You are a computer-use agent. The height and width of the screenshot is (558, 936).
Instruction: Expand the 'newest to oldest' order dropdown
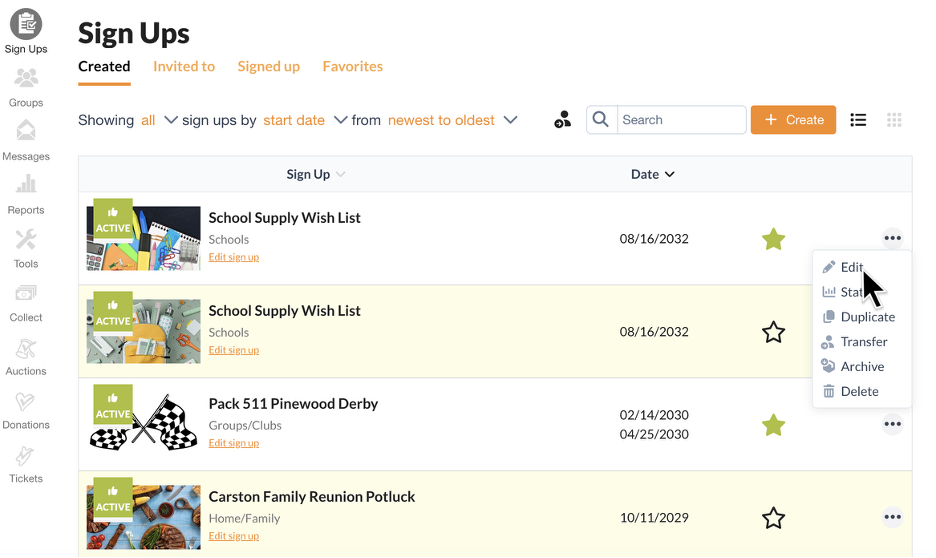452,120
